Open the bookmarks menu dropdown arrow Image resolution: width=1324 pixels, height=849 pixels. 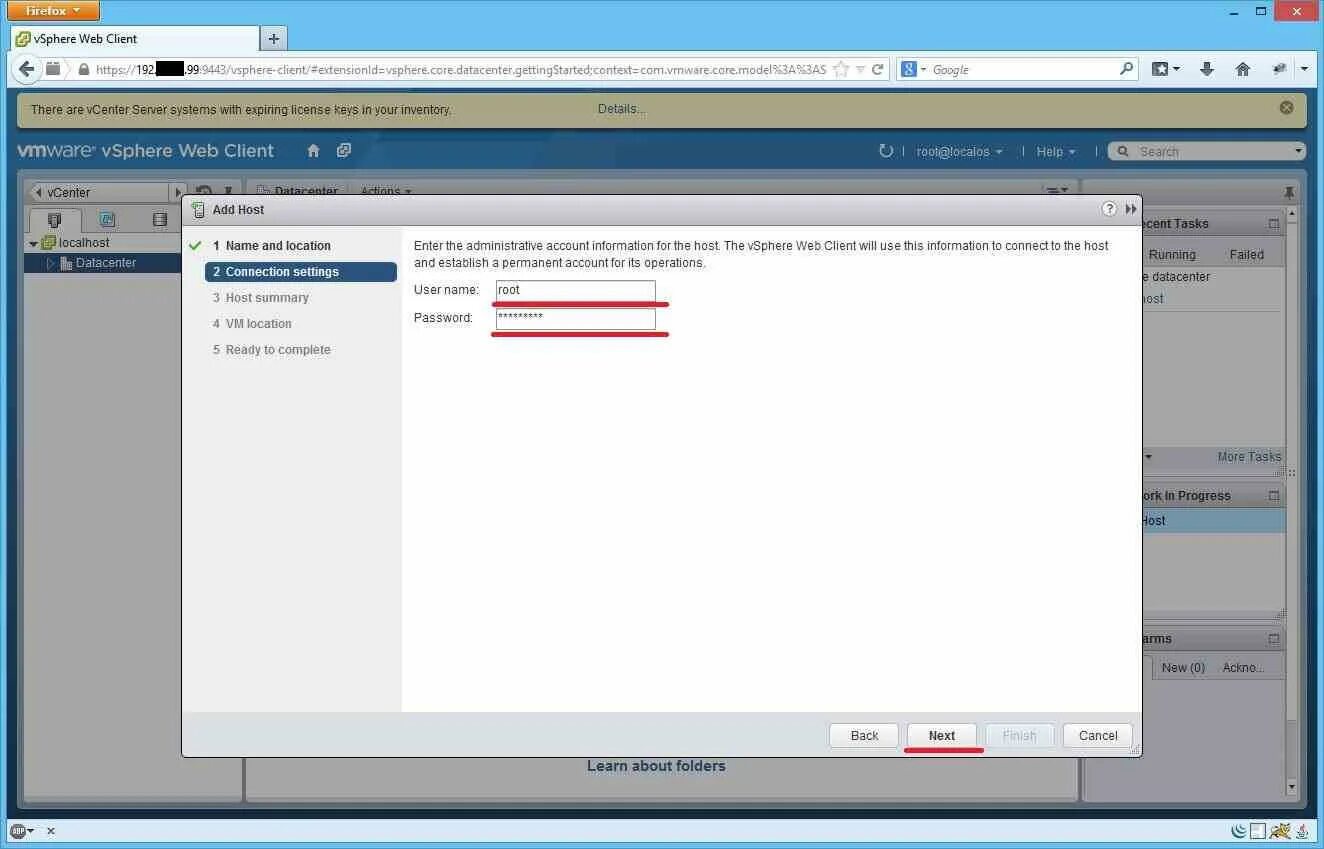pos(1176,69)
